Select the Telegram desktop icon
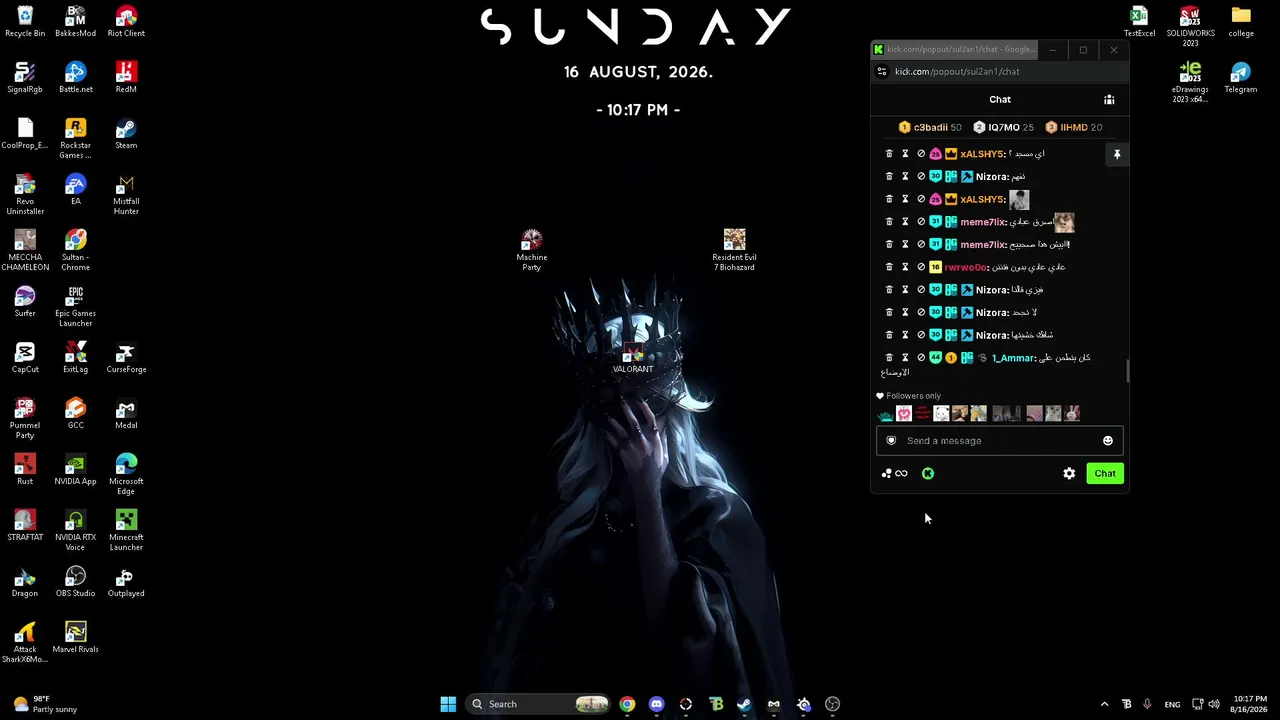 (1241, 78)
